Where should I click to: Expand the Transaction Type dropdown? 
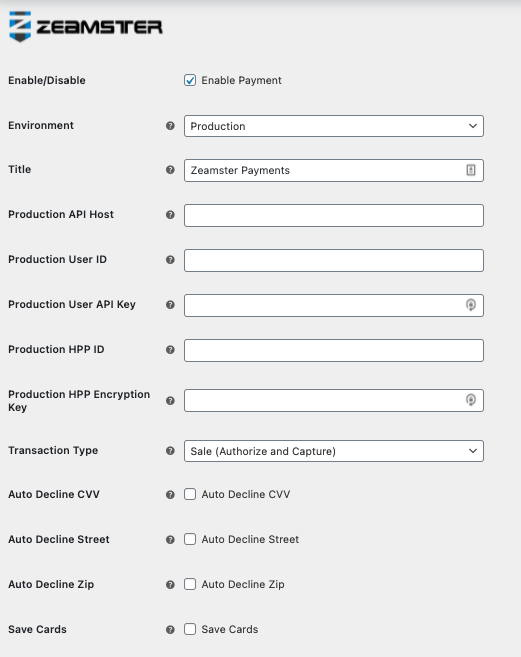pos(334,451)
